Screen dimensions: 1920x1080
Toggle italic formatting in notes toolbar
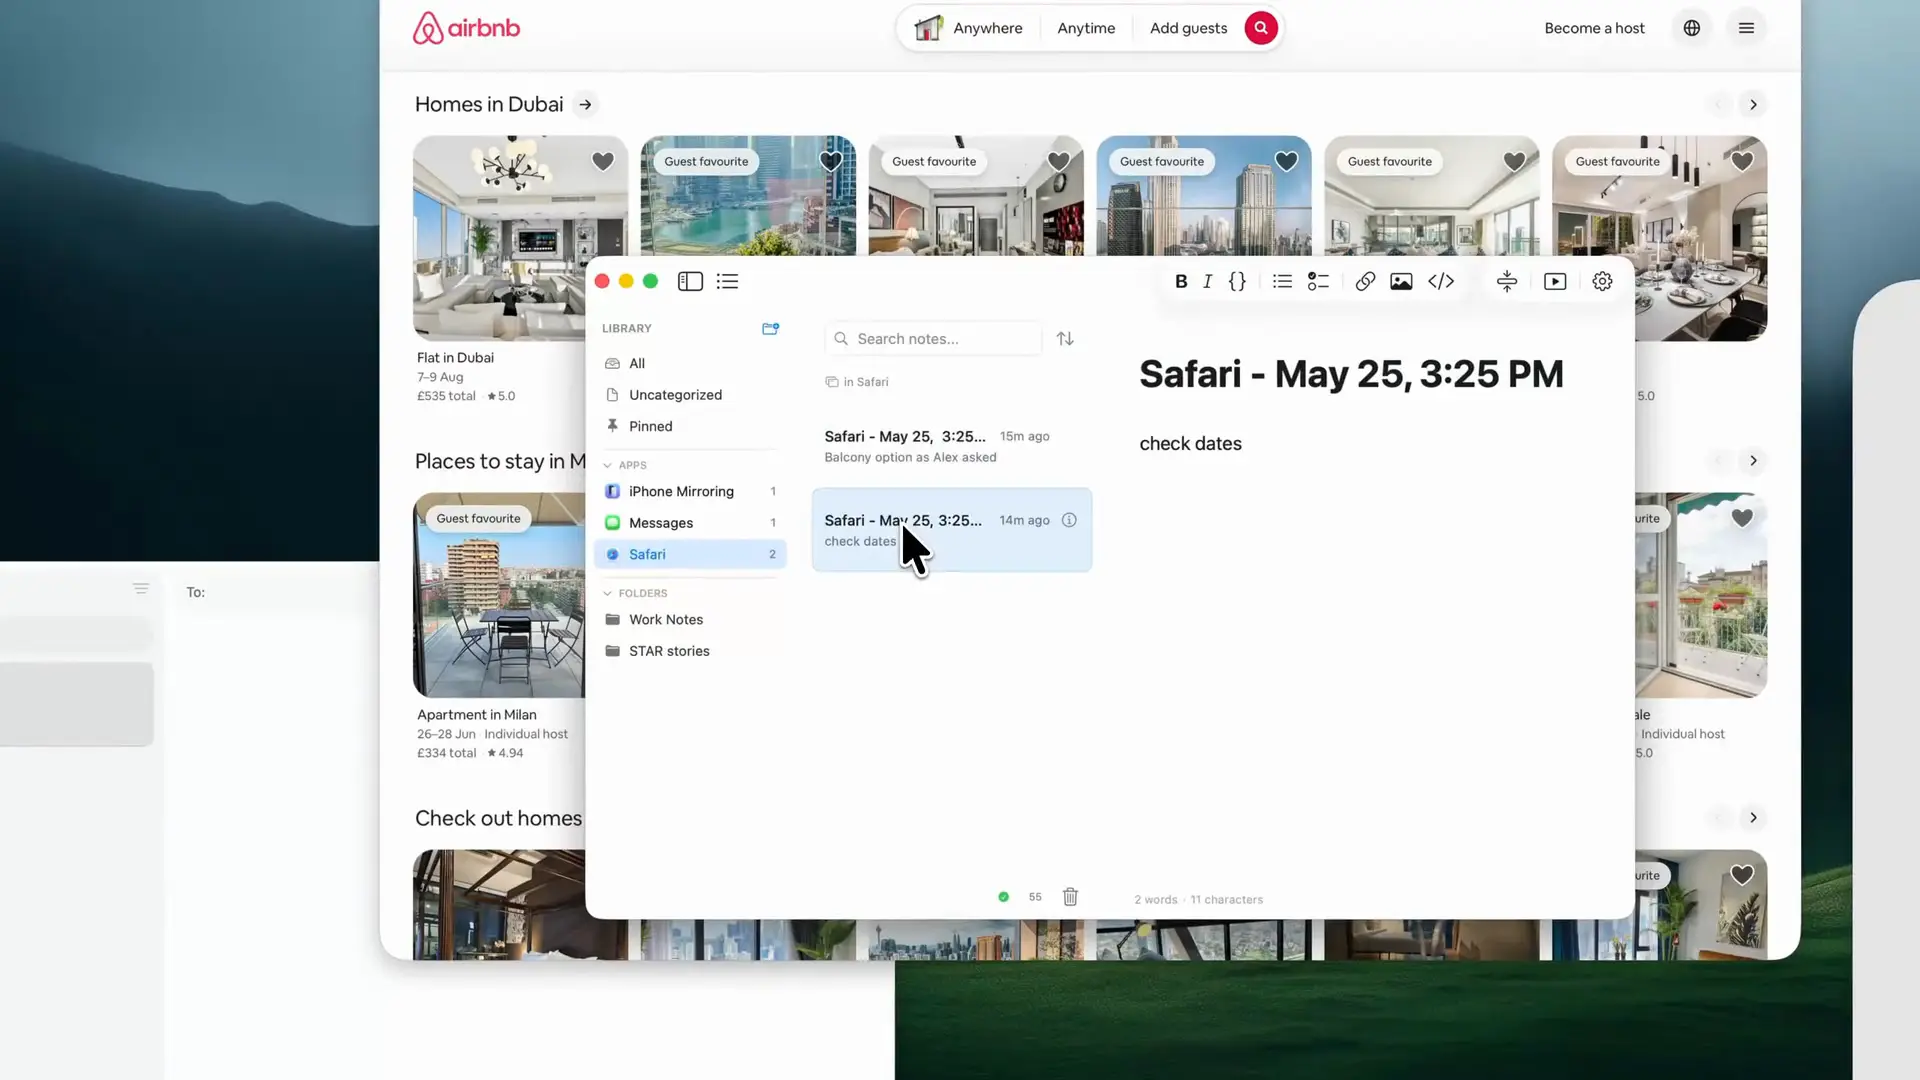[x=1208, y=282]
